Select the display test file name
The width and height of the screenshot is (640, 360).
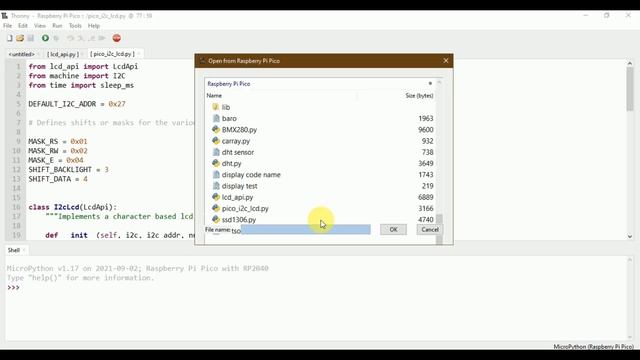point(240,186)
